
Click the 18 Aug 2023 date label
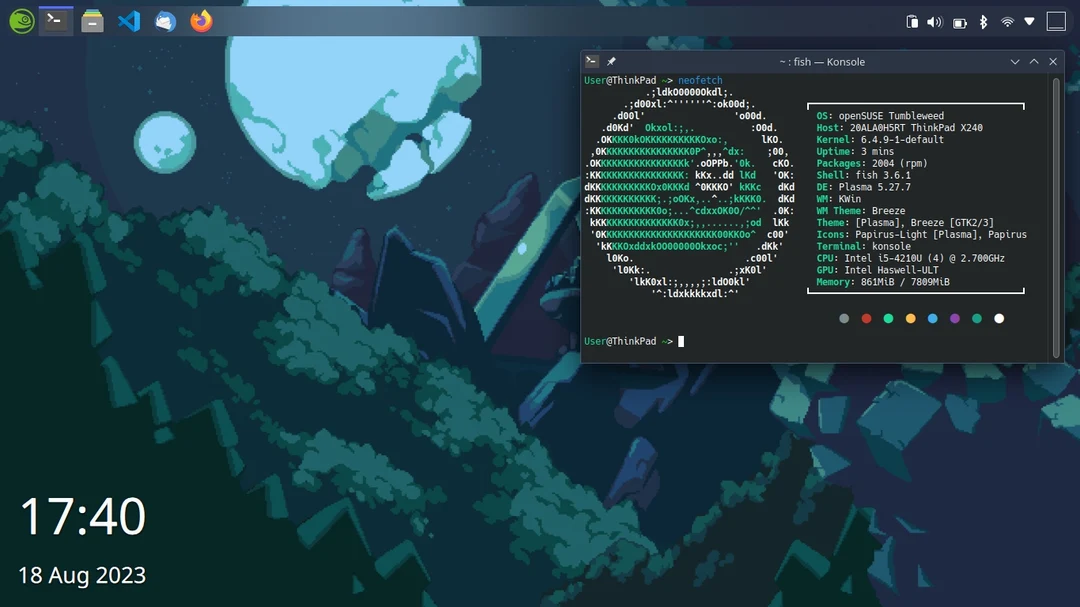pos(83,575)
